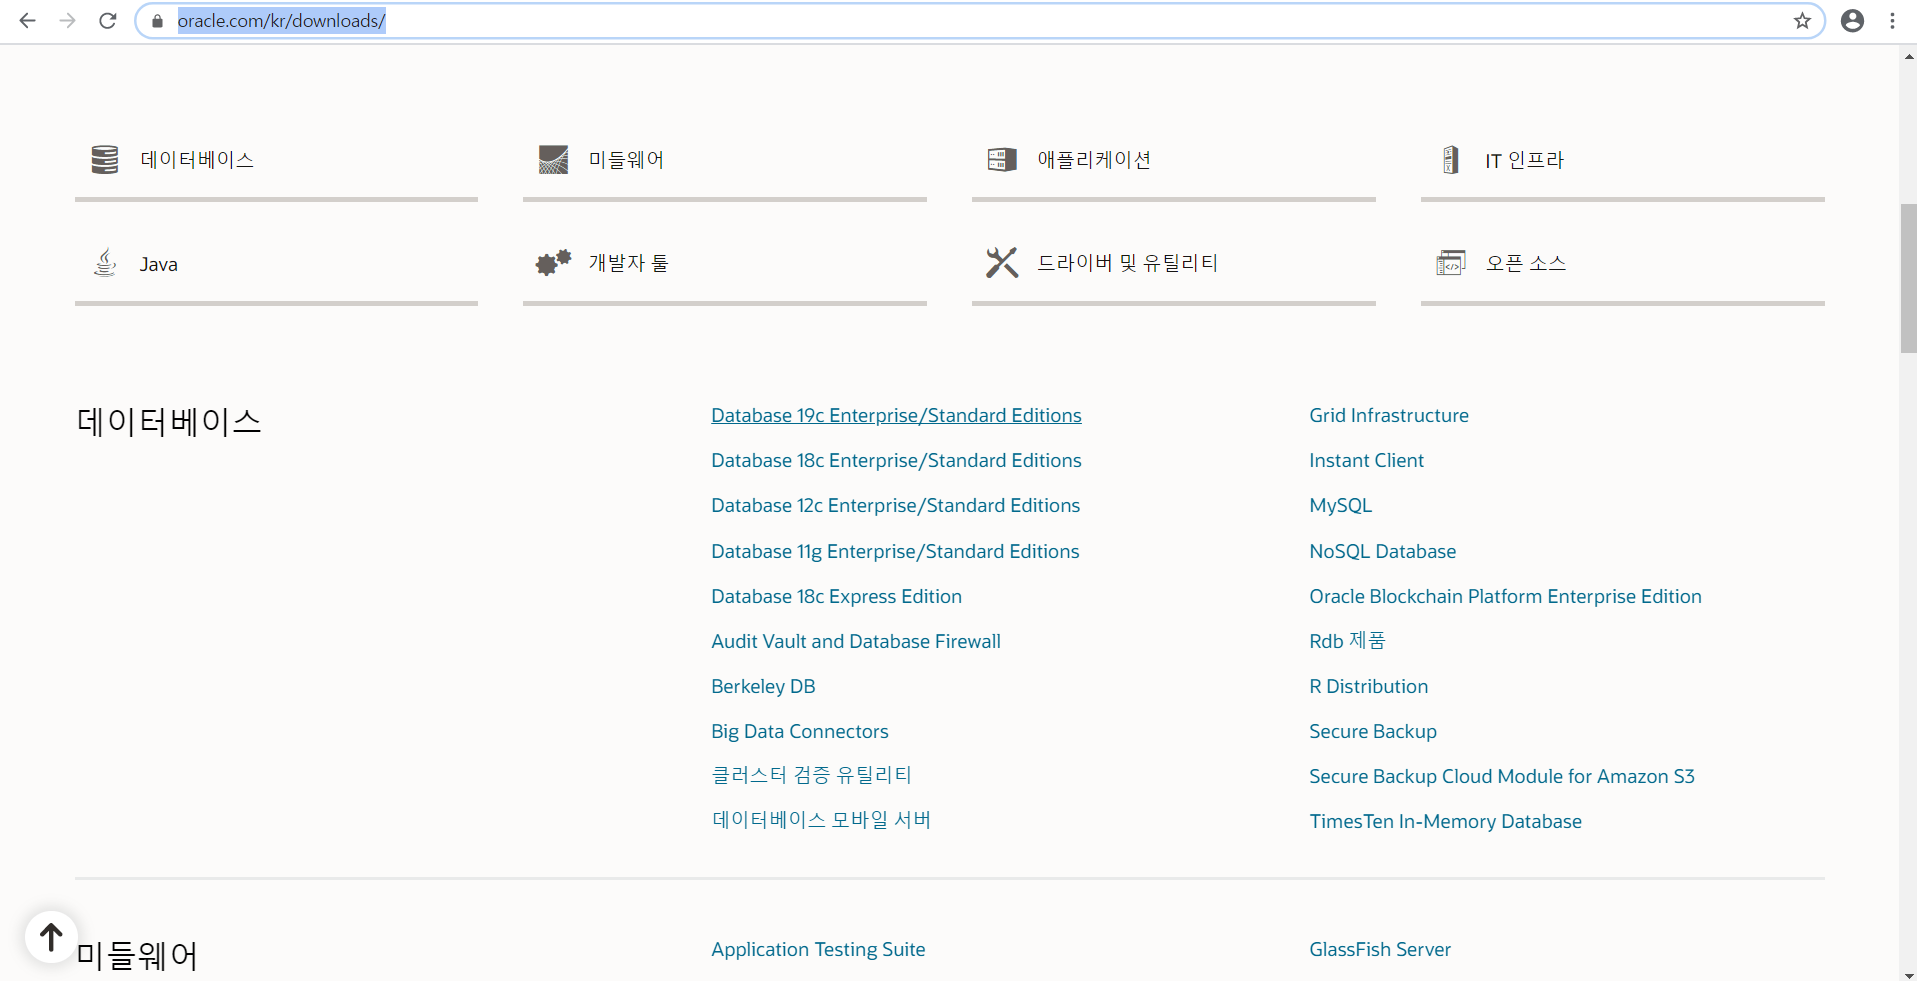Click the wrench tools icon beside 드라이버 및 유틸리티
This screenshot has width=1917, height=981.
pos(1002,262)
